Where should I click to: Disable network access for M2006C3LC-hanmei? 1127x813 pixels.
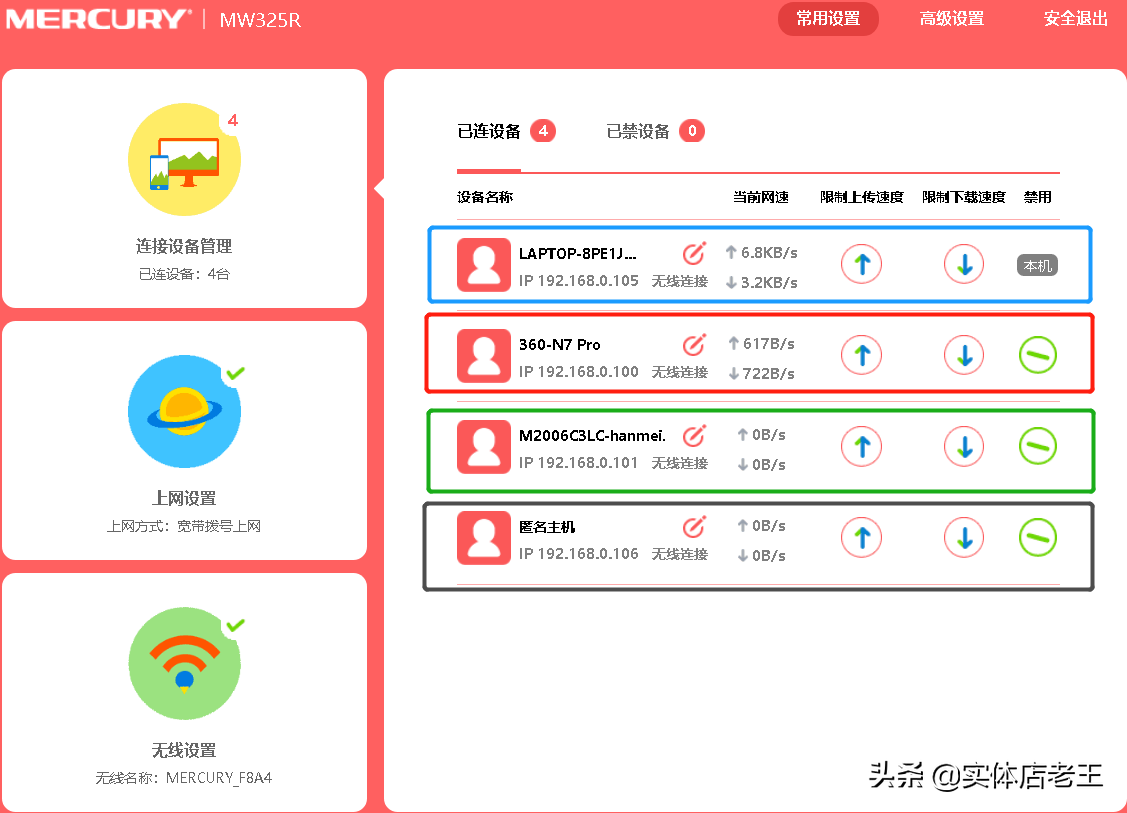coord(1037,446)
